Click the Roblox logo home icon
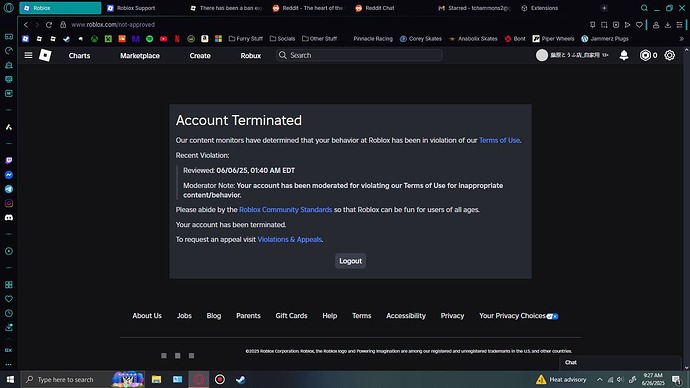The height and width of the screenshot is (388, 690). tap(45, 55)
